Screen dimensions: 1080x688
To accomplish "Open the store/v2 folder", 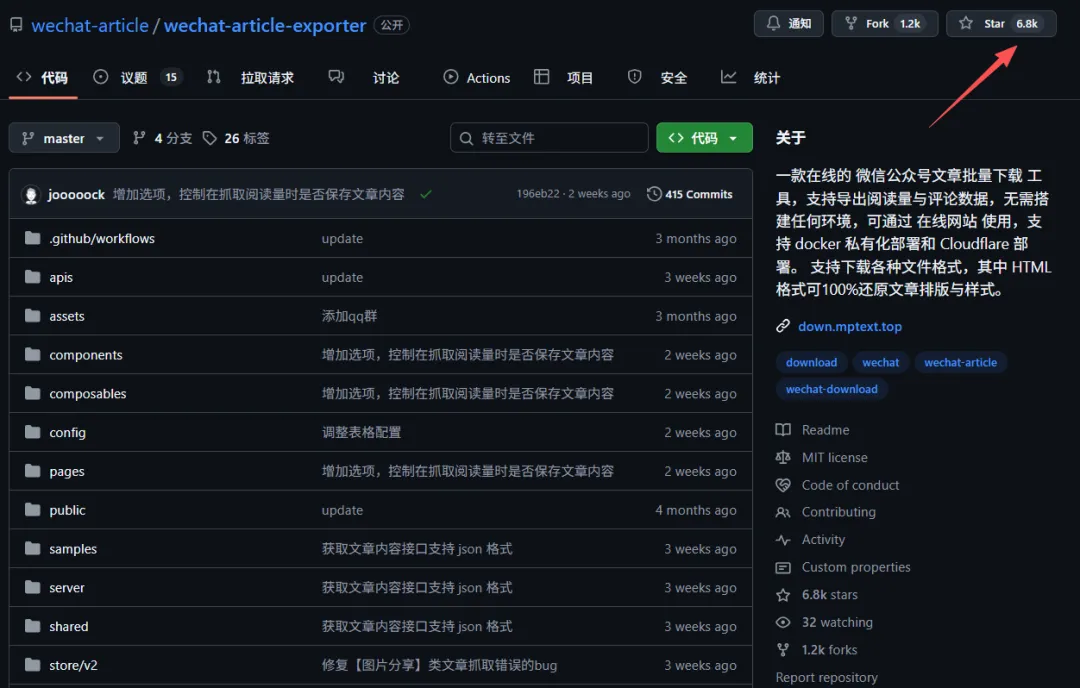I will pyautogui.click(x=73, y=665).
